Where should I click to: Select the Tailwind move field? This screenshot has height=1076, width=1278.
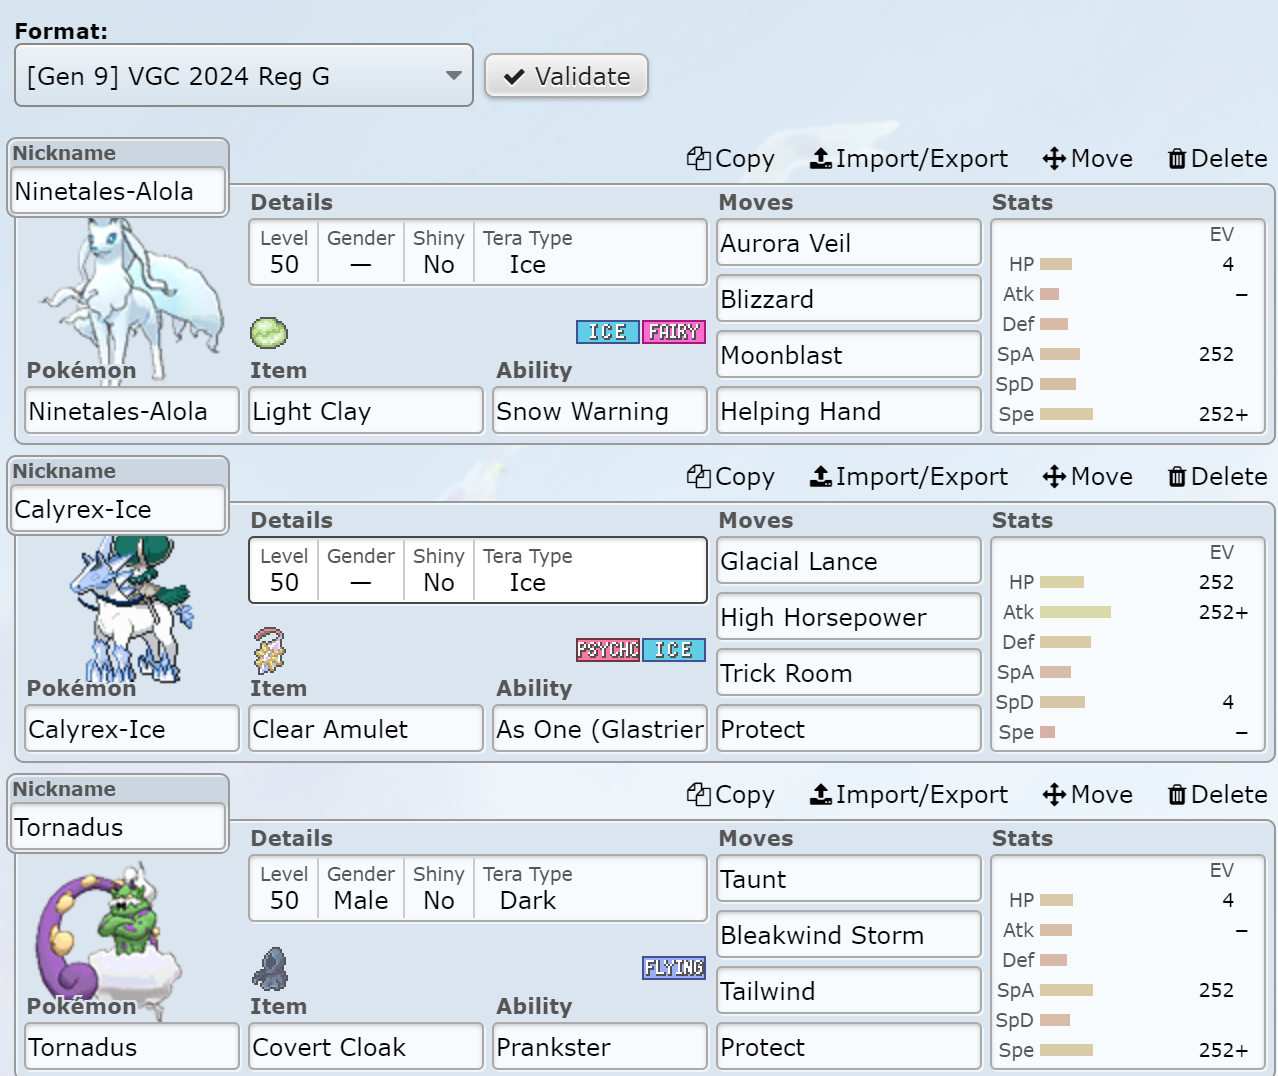click(849, 991)
